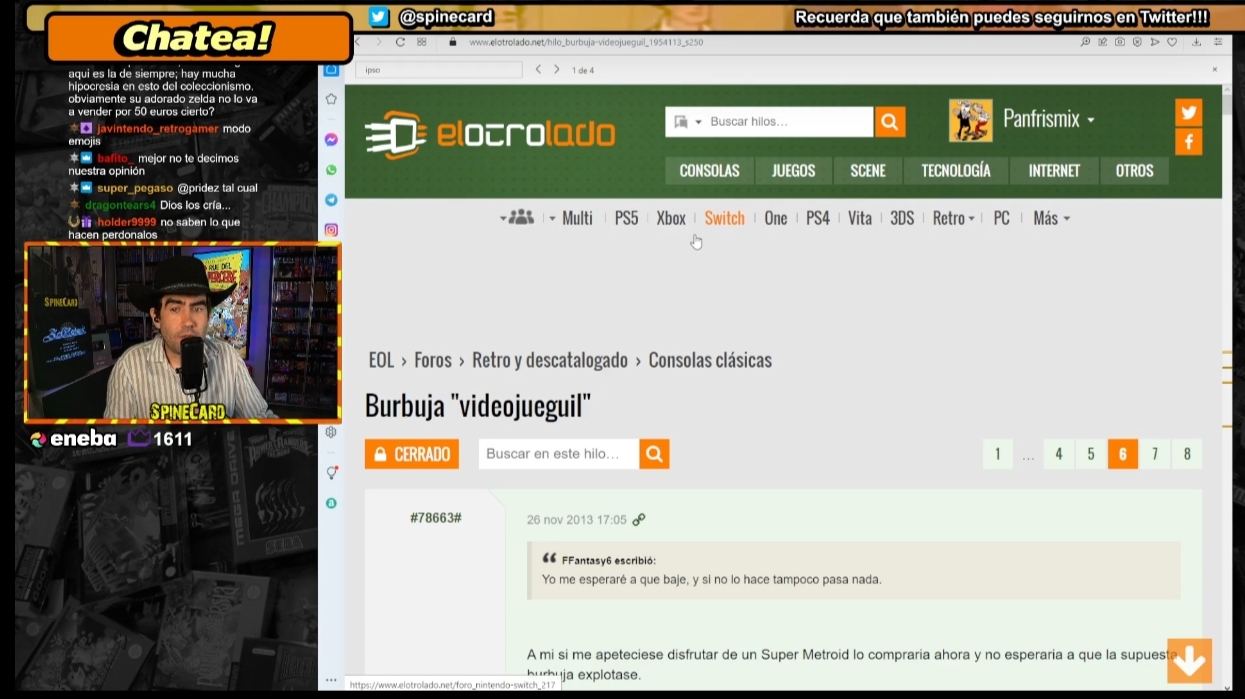Click the elotrolado logo
The height and width of the screenshot is (699, 1245).
[490, 134]
